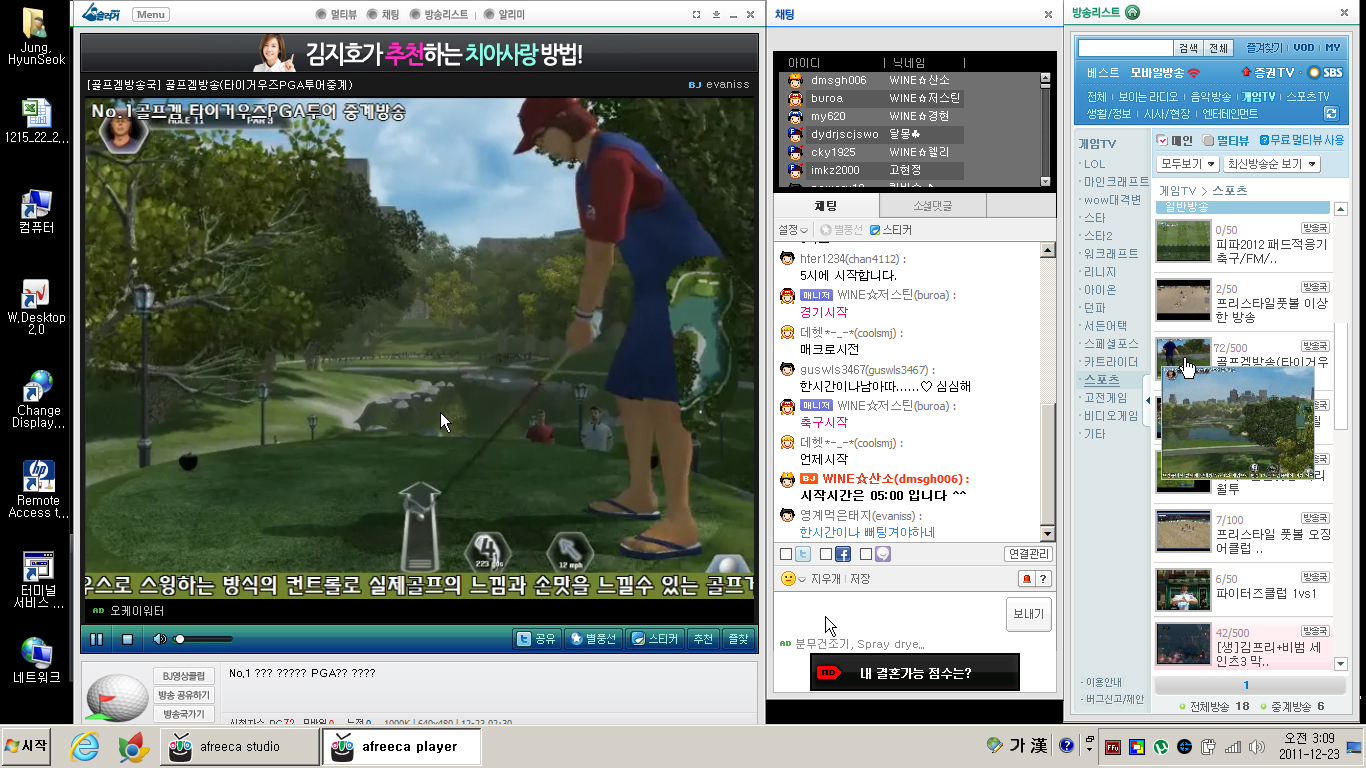Refresh the broadcast list icon
The width and height of the screenshot is (1366, 768).
(1331, 114)
